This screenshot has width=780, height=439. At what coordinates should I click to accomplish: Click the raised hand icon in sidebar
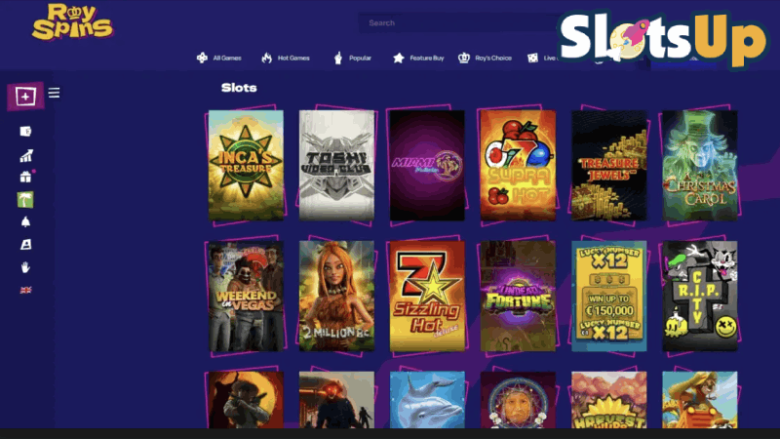[x=25, y=267]
